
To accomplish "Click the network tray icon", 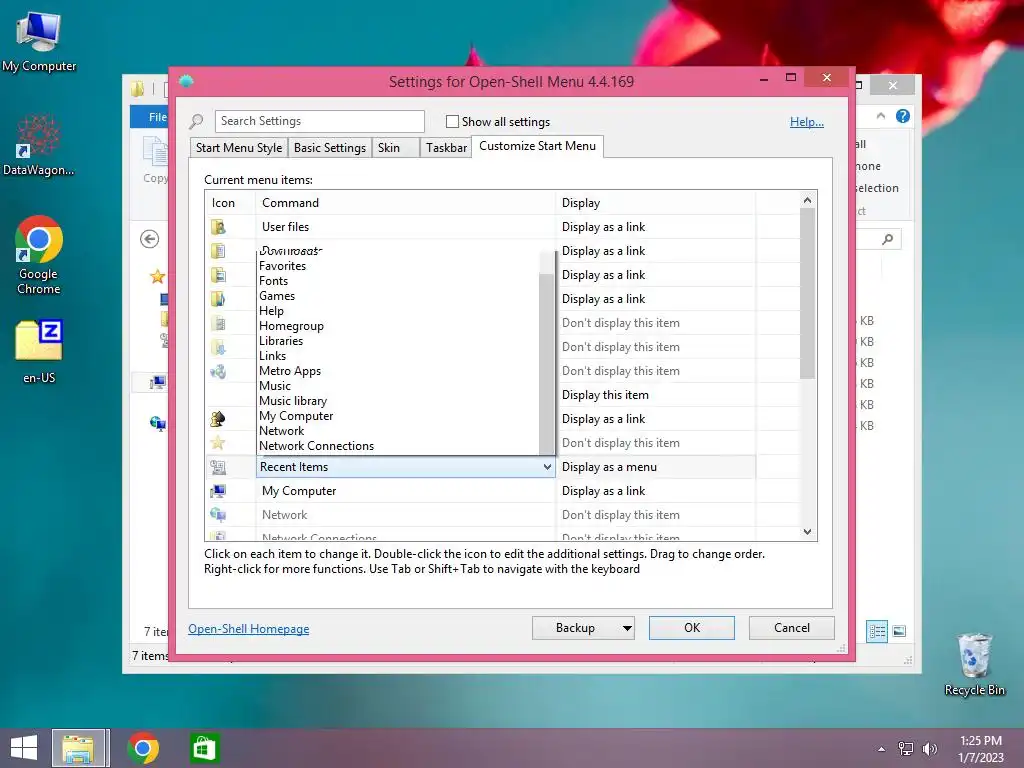I will [x=906, y=749].
